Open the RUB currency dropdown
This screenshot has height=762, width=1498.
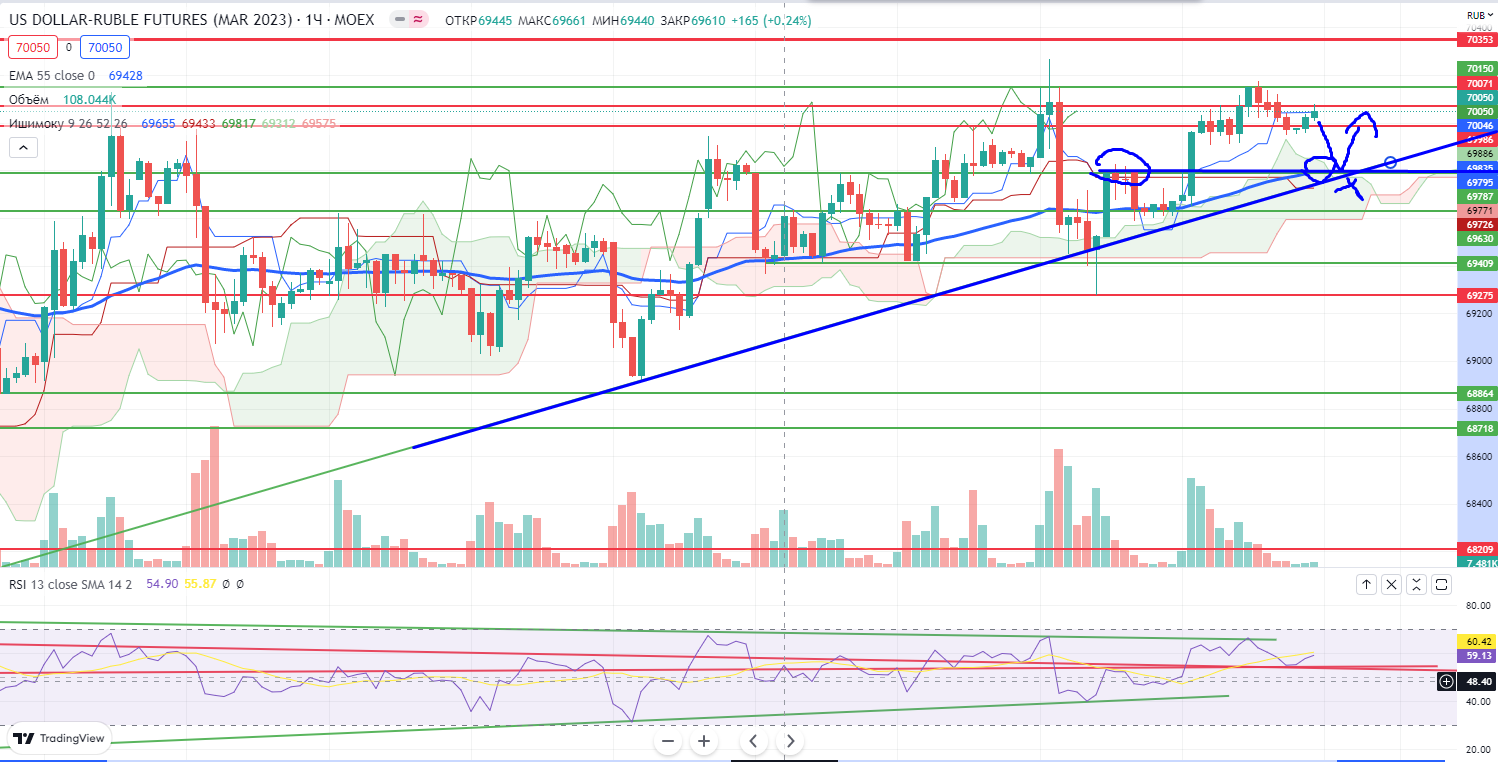1478,15
